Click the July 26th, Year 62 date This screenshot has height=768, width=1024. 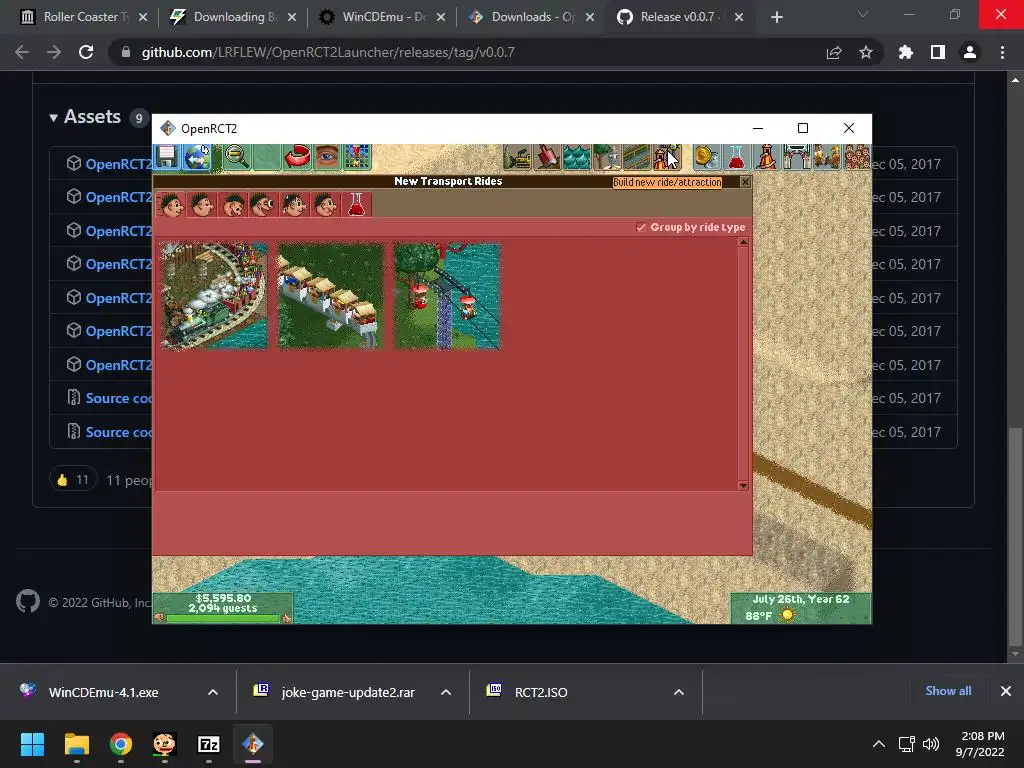[x=801, y=599]
